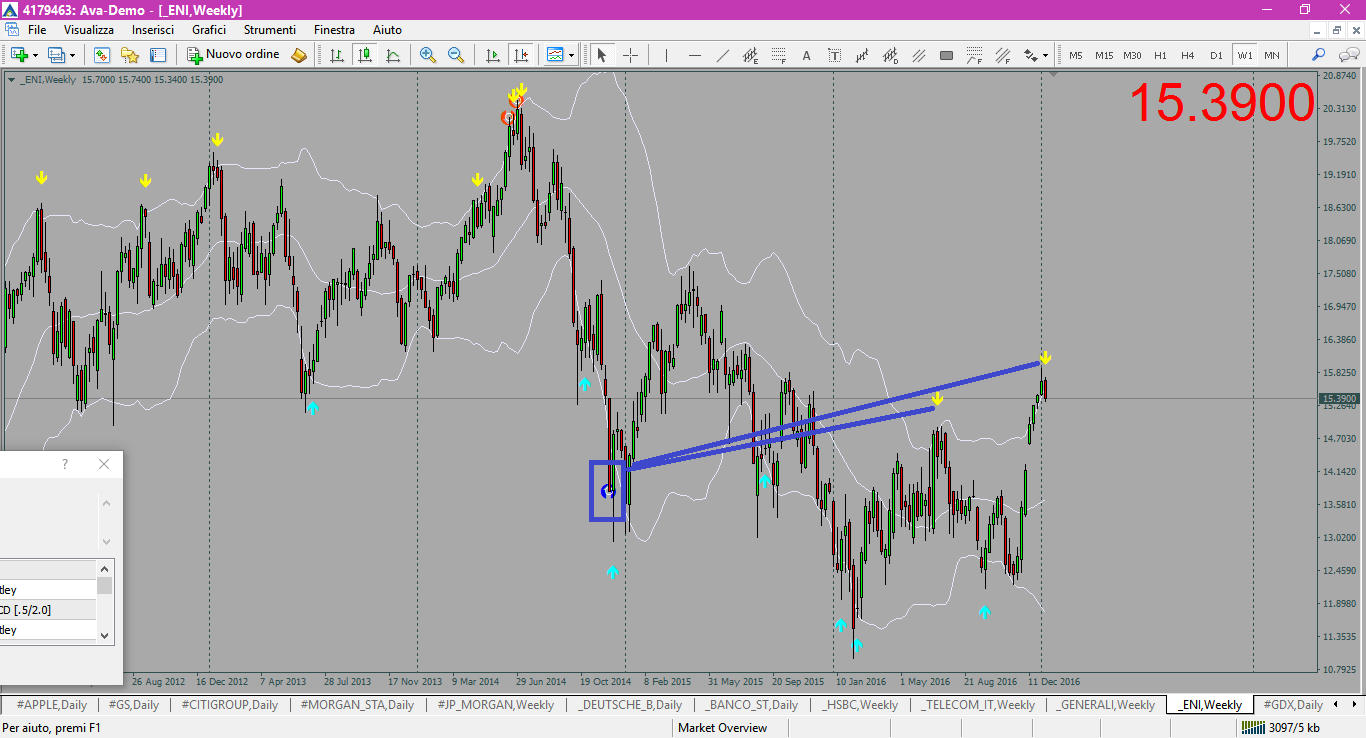Select the Fibonacci channel tool
This screenshot has width=1366, height=738.
1002,55
